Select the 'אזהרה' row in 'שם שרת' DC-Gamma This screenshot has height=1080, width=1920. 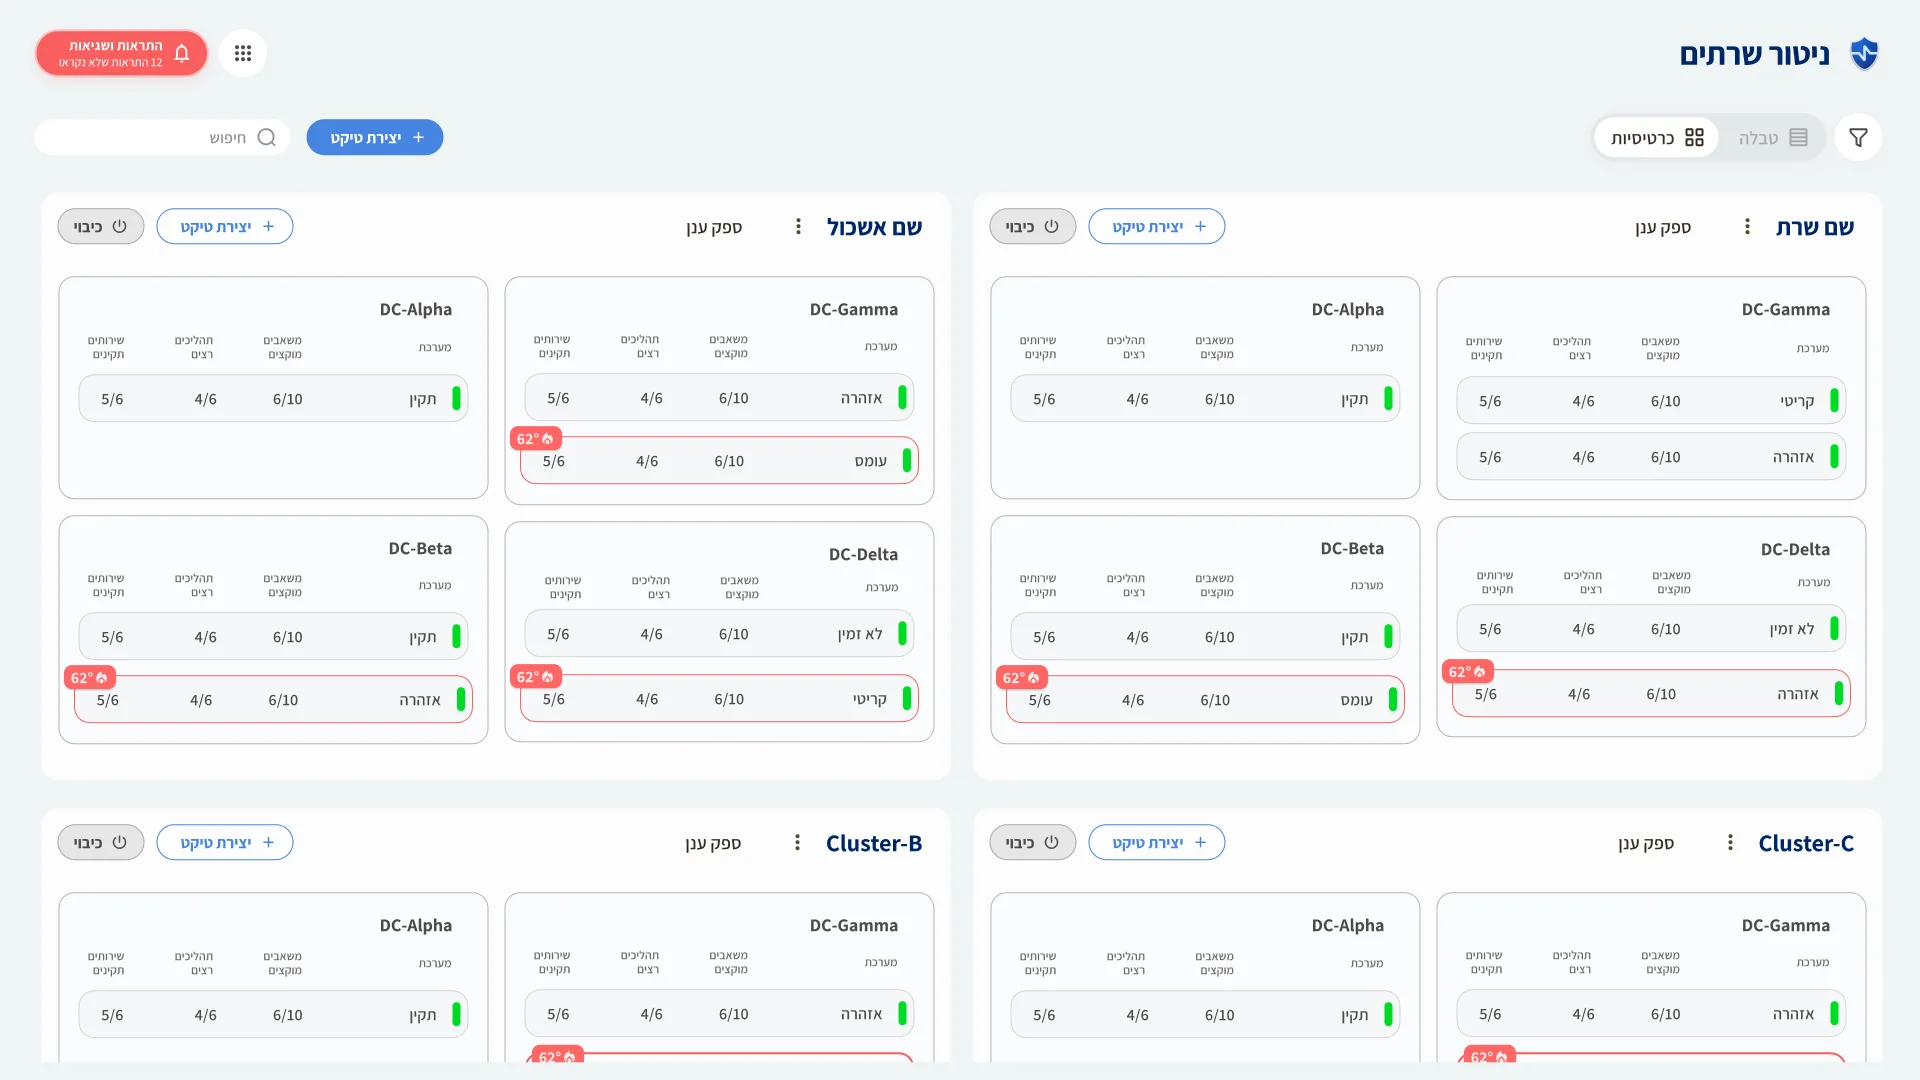tap(1651, 457)
